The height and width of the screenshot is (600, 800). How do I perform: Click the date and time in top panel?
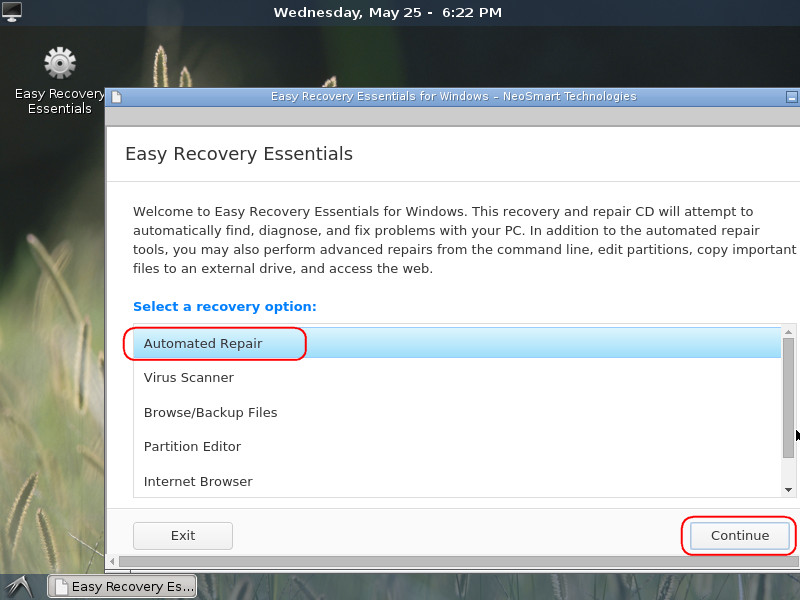[388, 12]
